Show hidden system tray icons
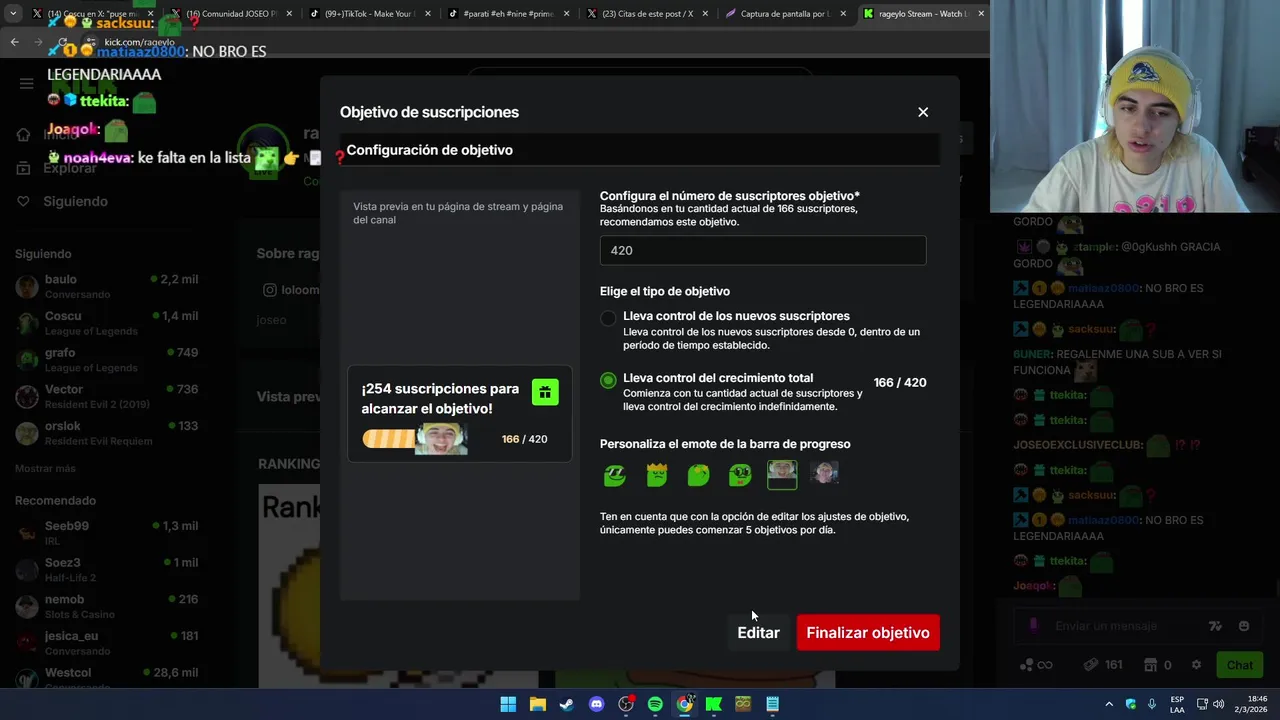Image resolution: width=1280 pixels, height=720 pixels. (x=1109, y=704)
